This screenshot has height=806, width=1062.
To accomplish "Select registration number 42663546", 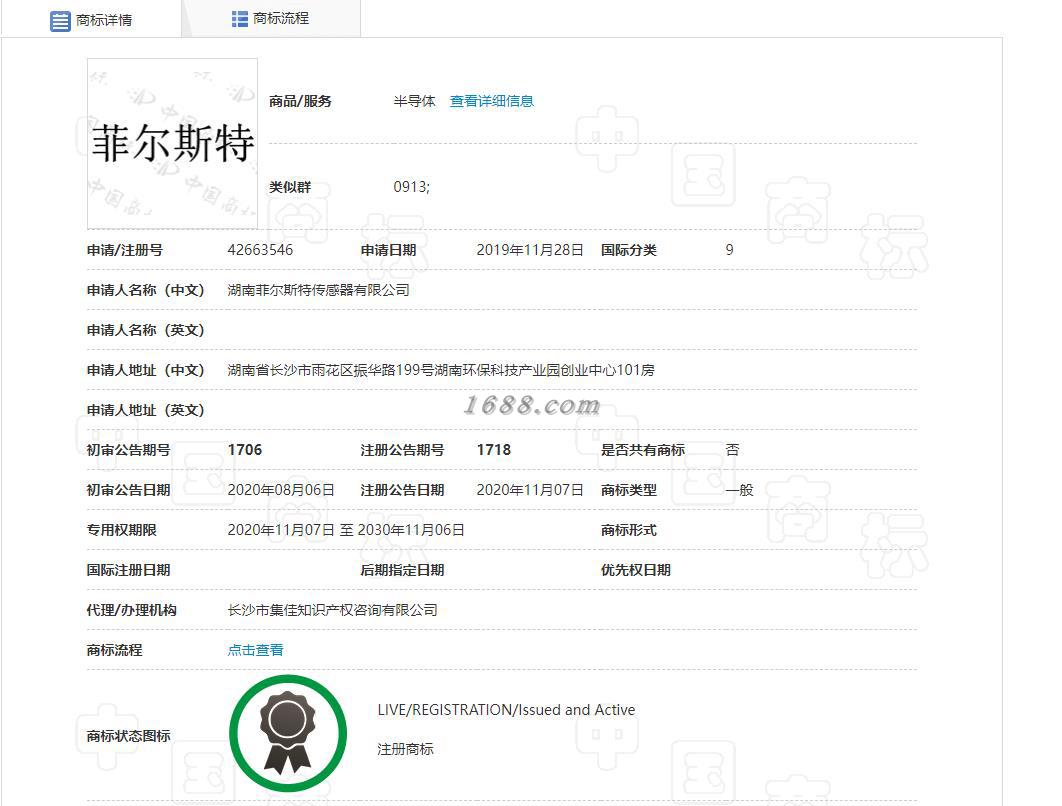I will [260, 250].
